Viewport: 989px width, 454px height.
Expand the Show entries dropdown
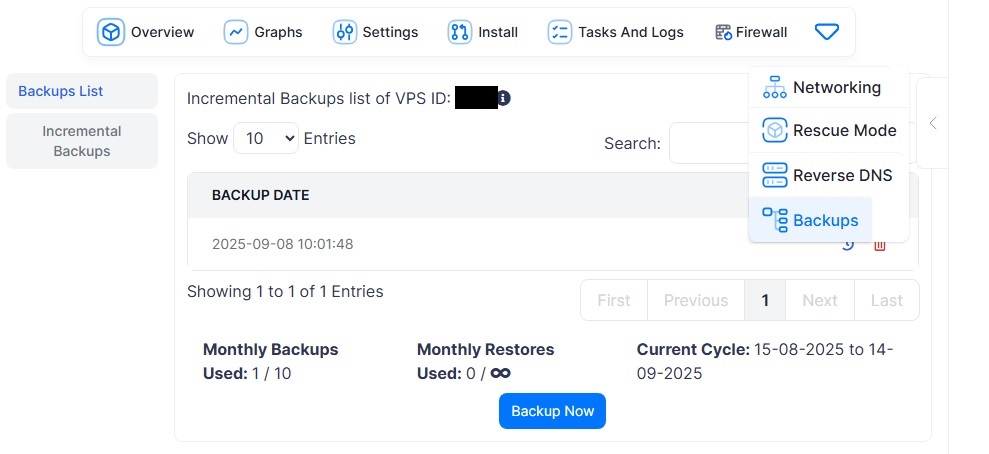pyautogui.click(x=265, y=139)
